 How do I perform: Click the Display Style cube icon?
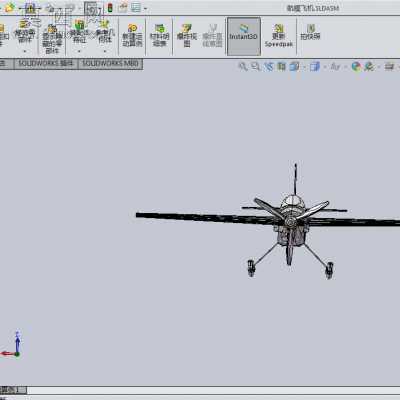315,67
